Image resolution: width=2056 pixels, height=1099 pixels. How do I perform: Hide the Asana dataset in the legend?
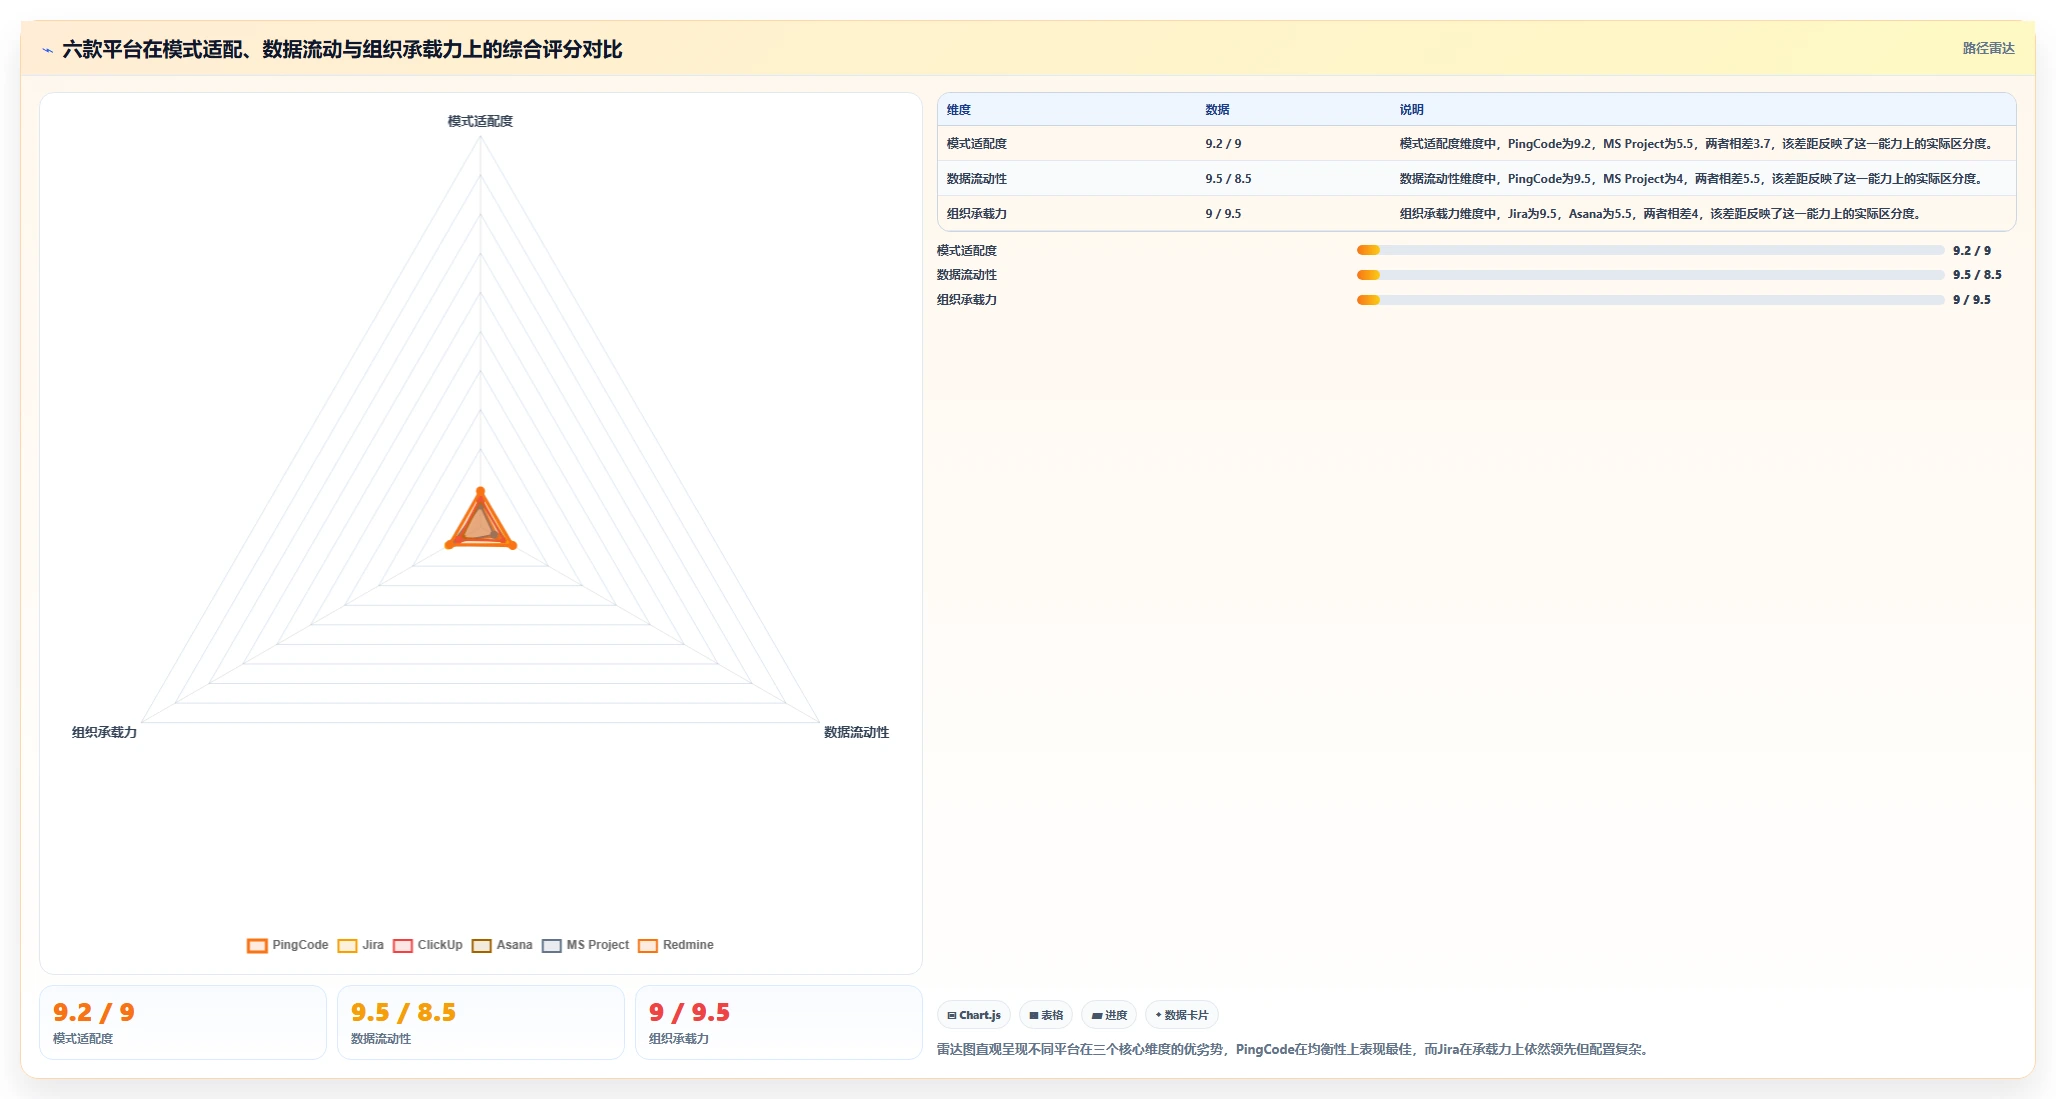(x=502, y=945)
